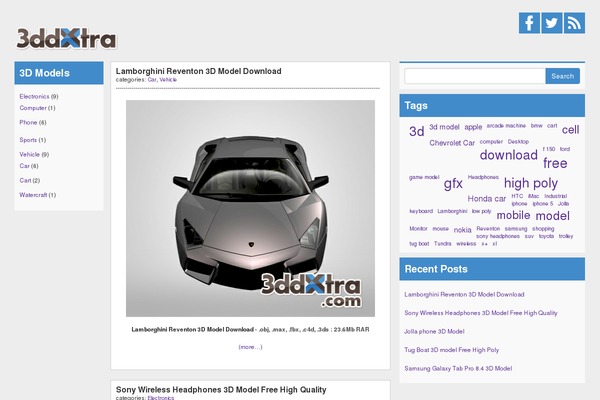Select the 'tug boat' tag
This screenshot has width=600, height=400.
point(419,243)
